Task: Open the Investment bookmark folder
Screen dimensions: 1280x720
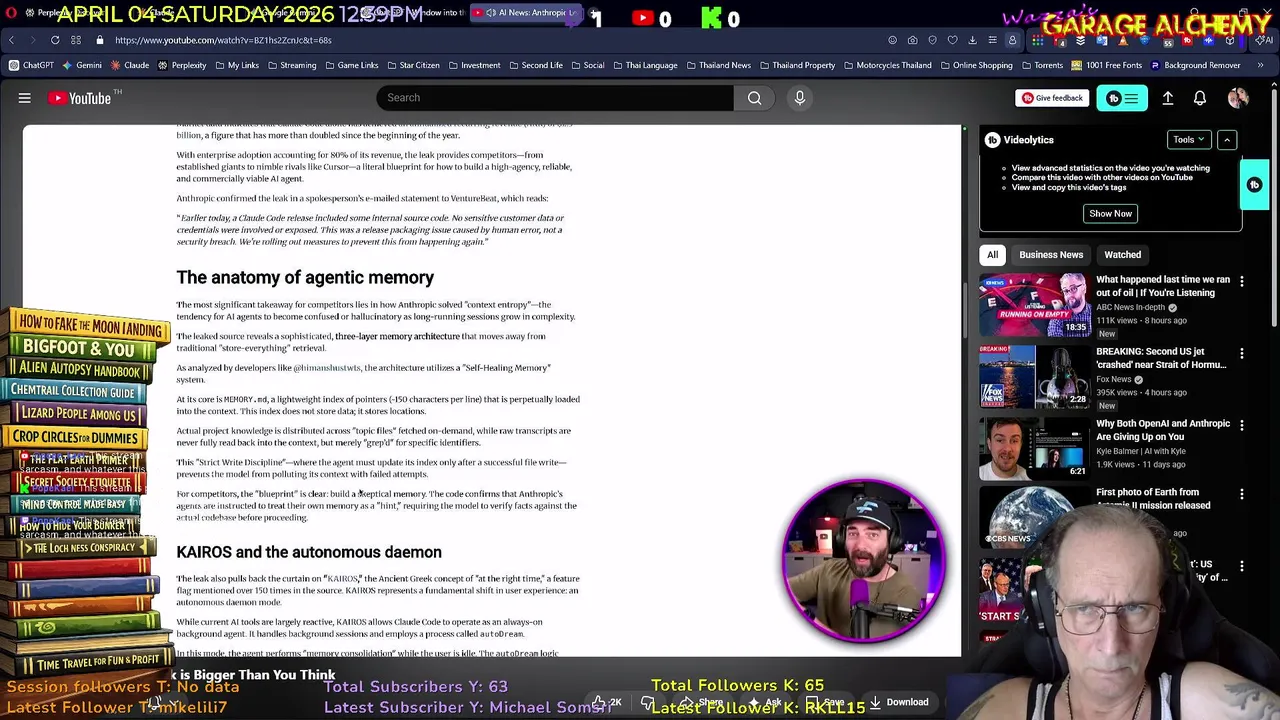Action: [473, 65]
